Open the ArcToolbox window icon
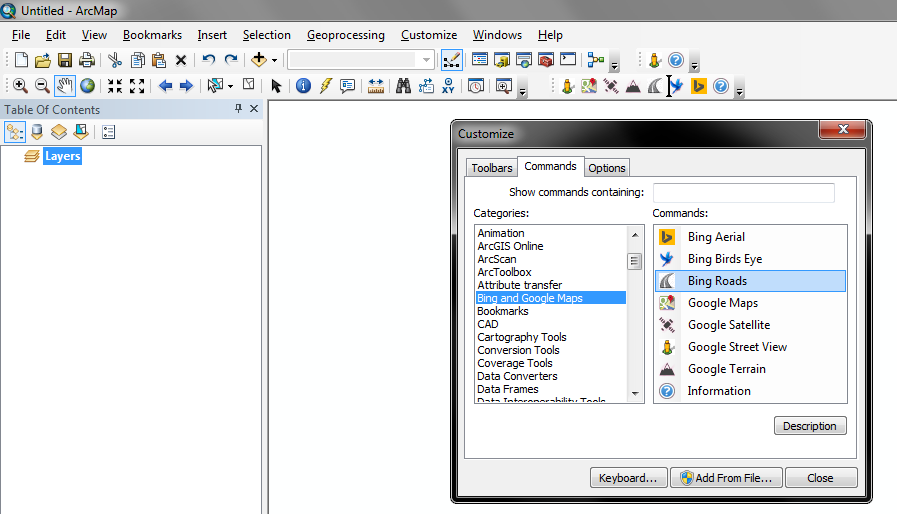 (x=546, y=60)
